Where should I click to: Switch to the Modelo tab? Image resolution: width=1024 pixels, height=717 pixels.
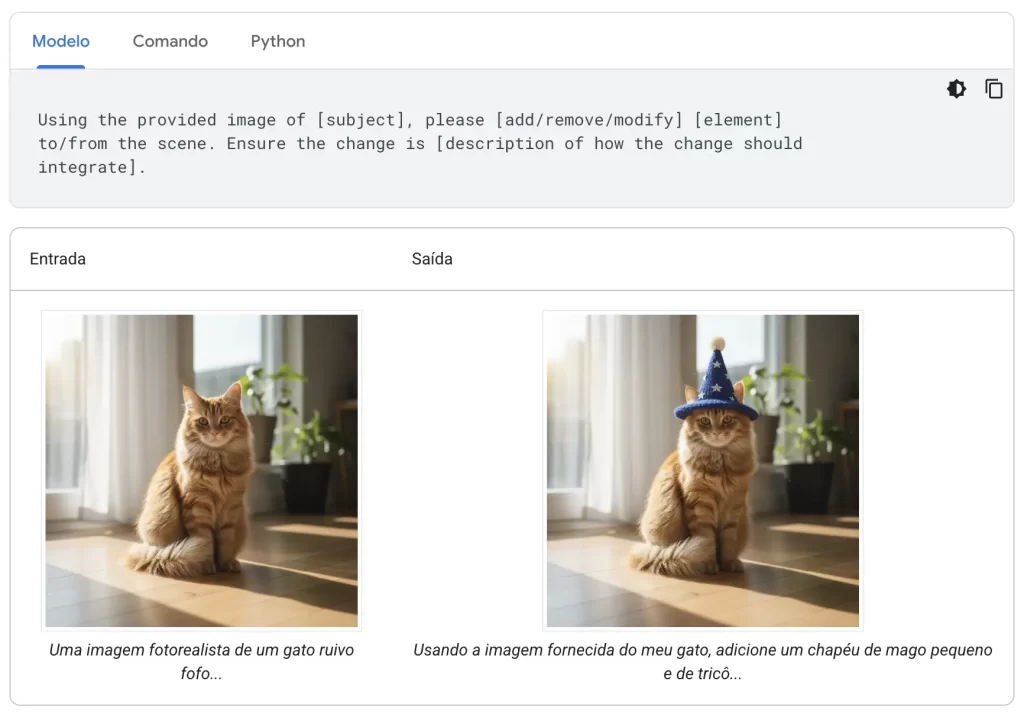(x=61, y=41)
